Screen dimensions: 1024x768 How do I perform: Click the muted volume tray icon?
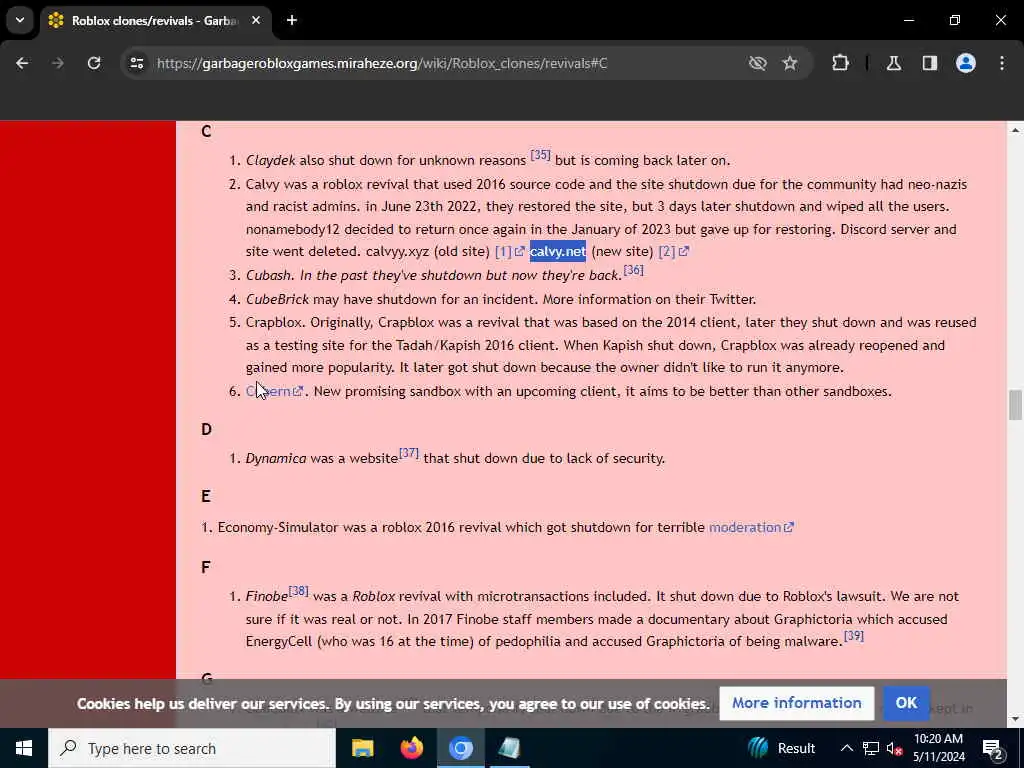(x=894, y=748)
